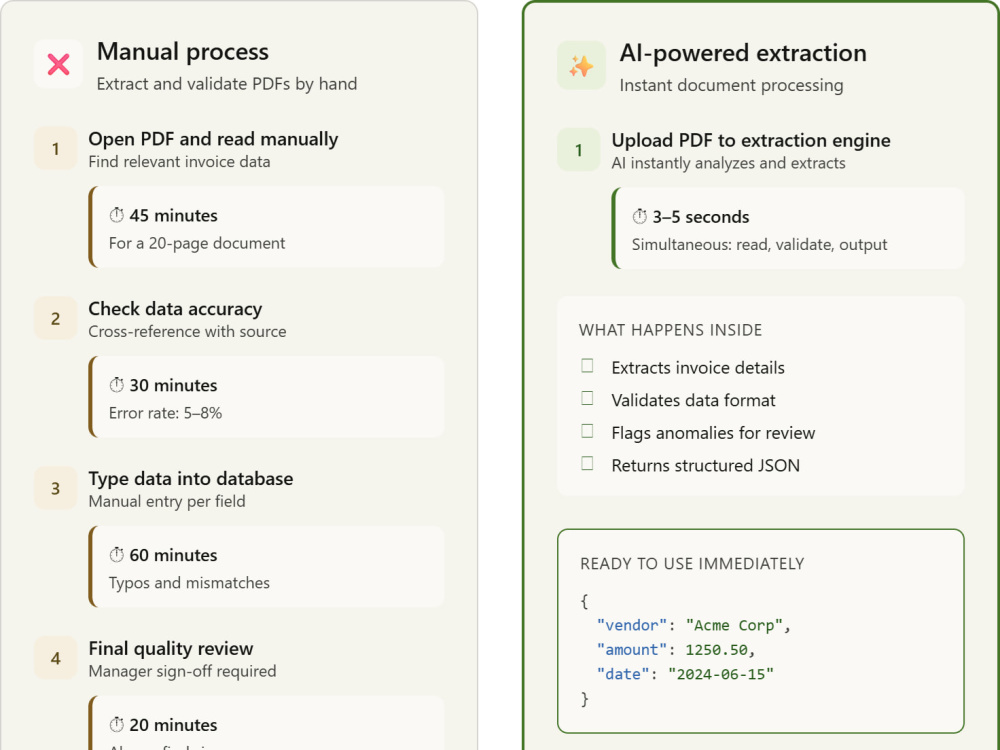
Task: Click 'Returns structured JSON' list label
Action: click(706, 465)
